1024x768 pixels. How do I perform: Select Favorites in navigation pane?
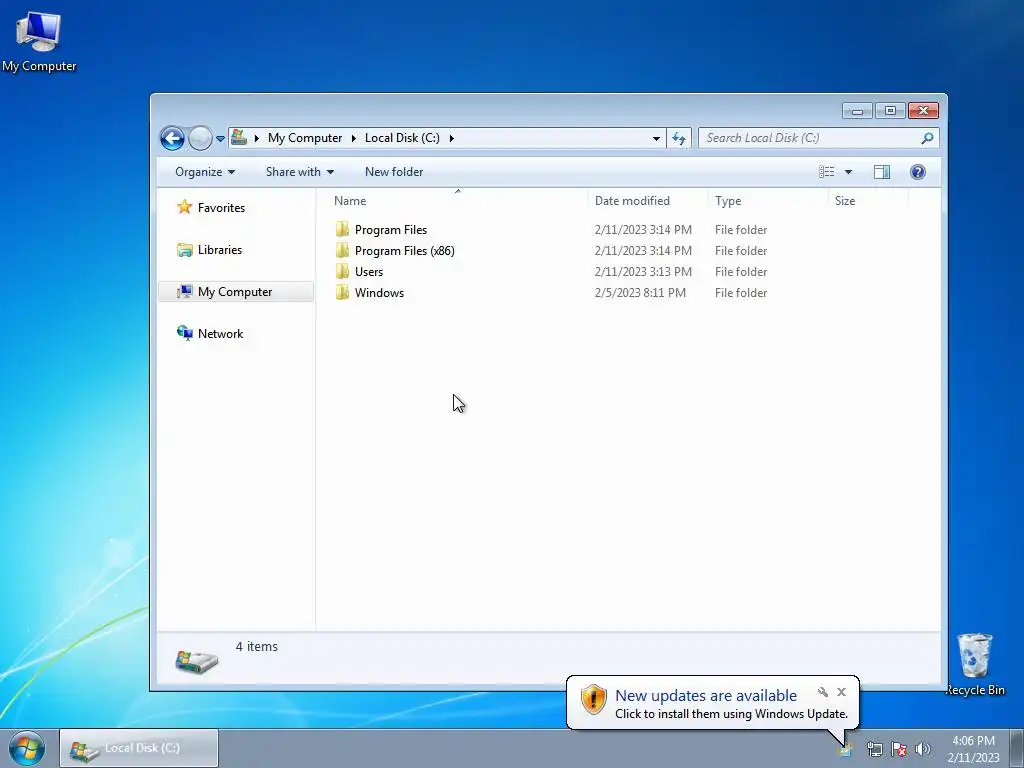221,208
